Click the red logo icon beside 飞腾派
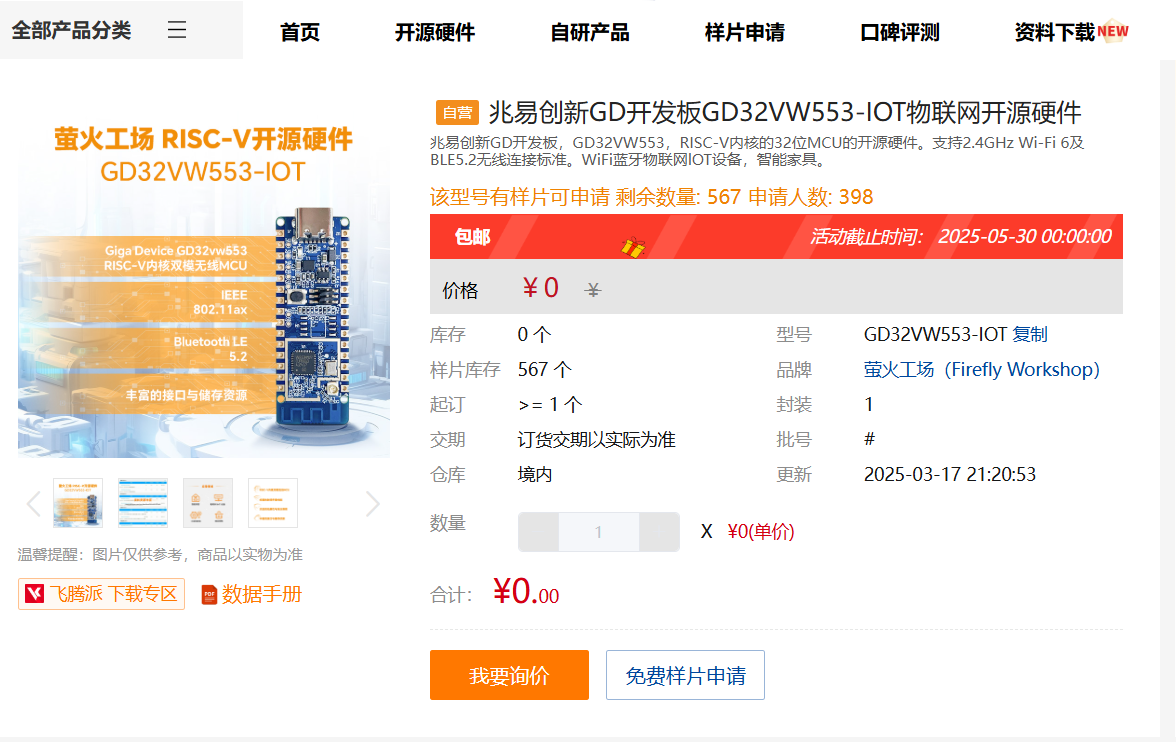This screenshot has width=1176, height=742. click(x=35, y=594)
